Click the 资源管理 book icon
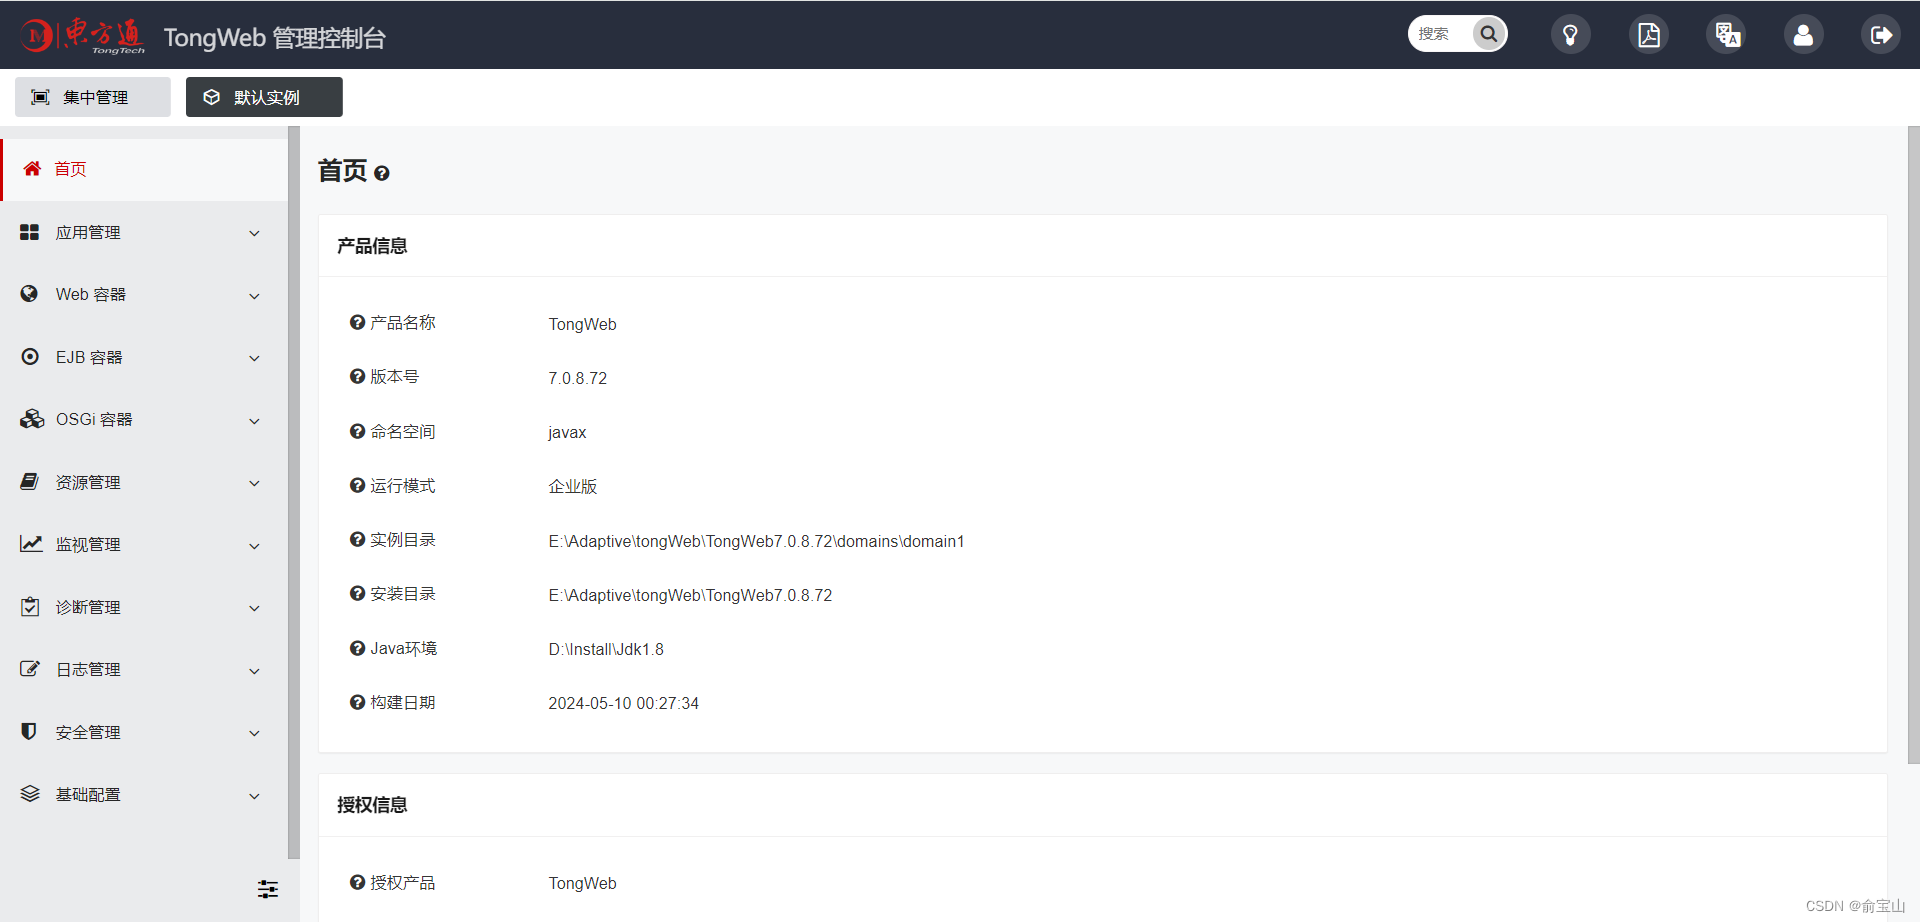 pyautogui.click(x=30, y=481)
